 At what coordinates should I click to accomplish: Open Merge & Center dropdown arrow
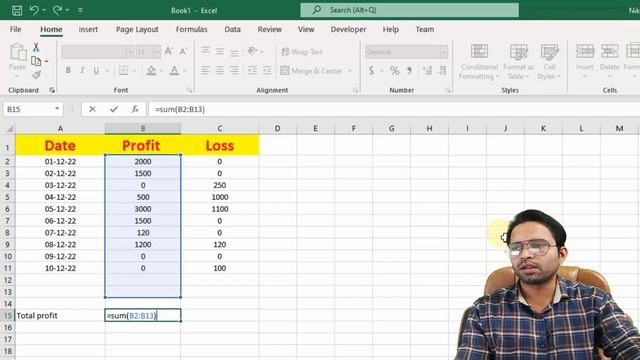tap(350, 71)
